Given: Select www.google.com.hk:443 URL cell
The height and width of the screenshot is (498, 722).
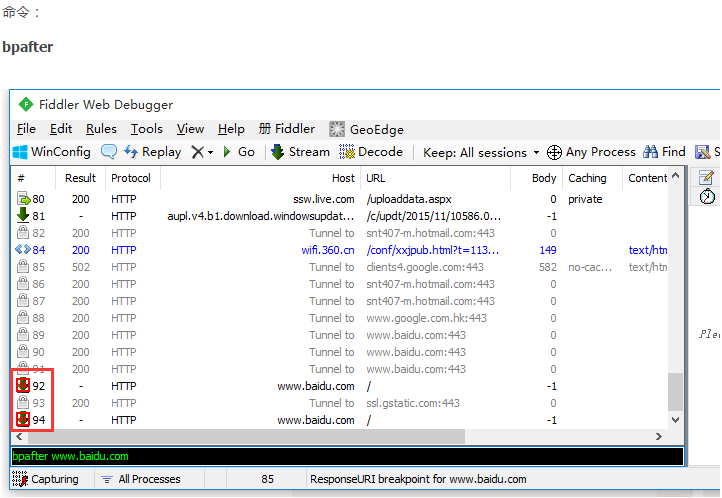Looking at the screenshot, I should point(426,318).
